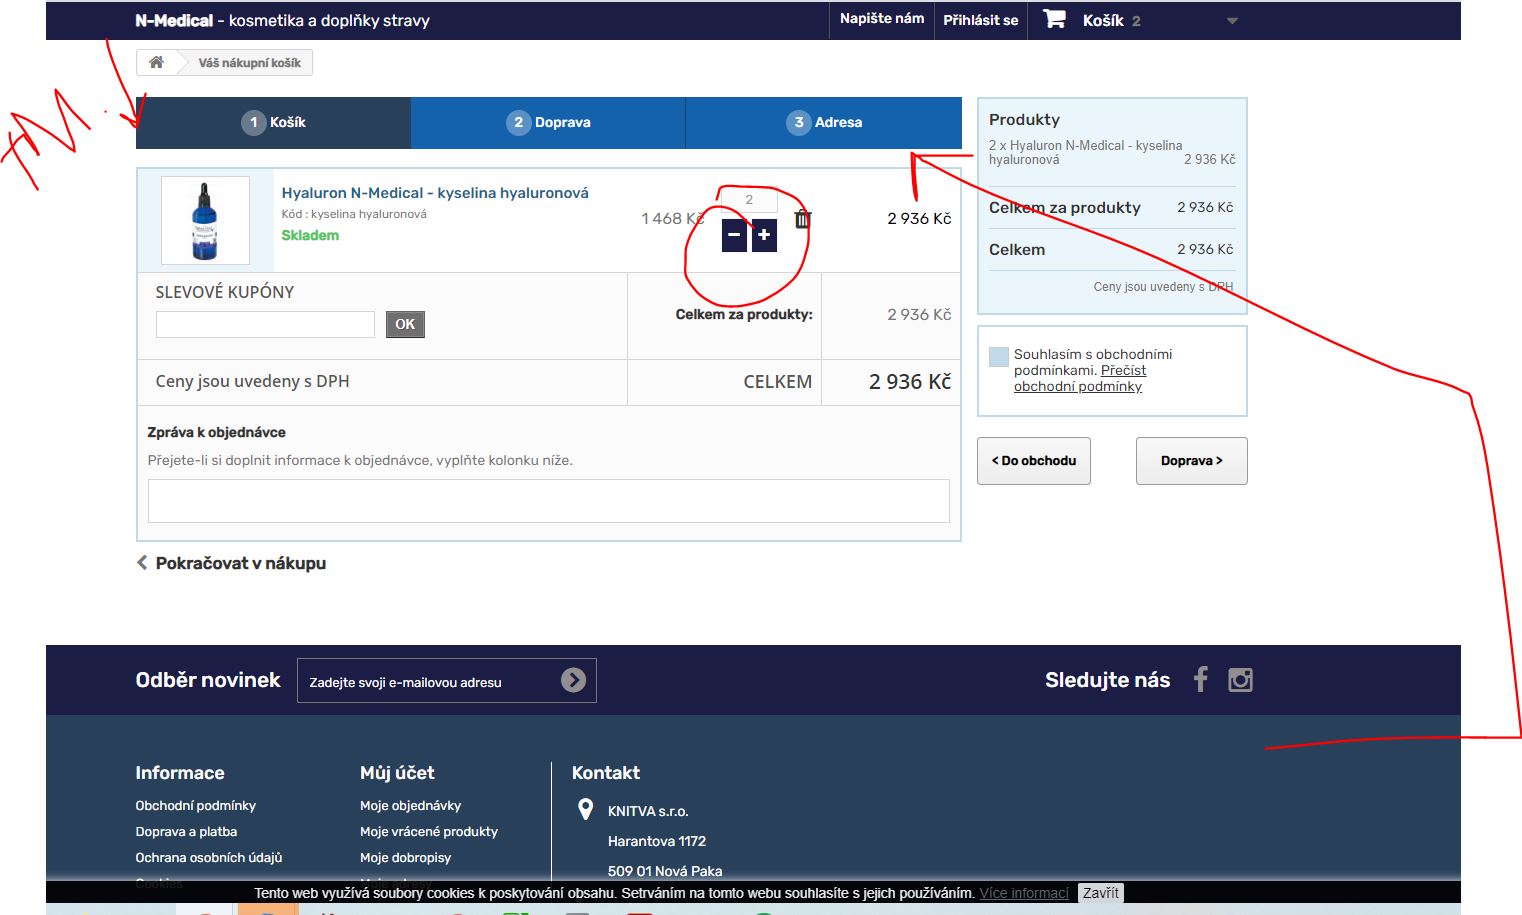Dismiss cookie notice with Zavřít
The width and height of the screenshot is (1522, 915).
1100,893
